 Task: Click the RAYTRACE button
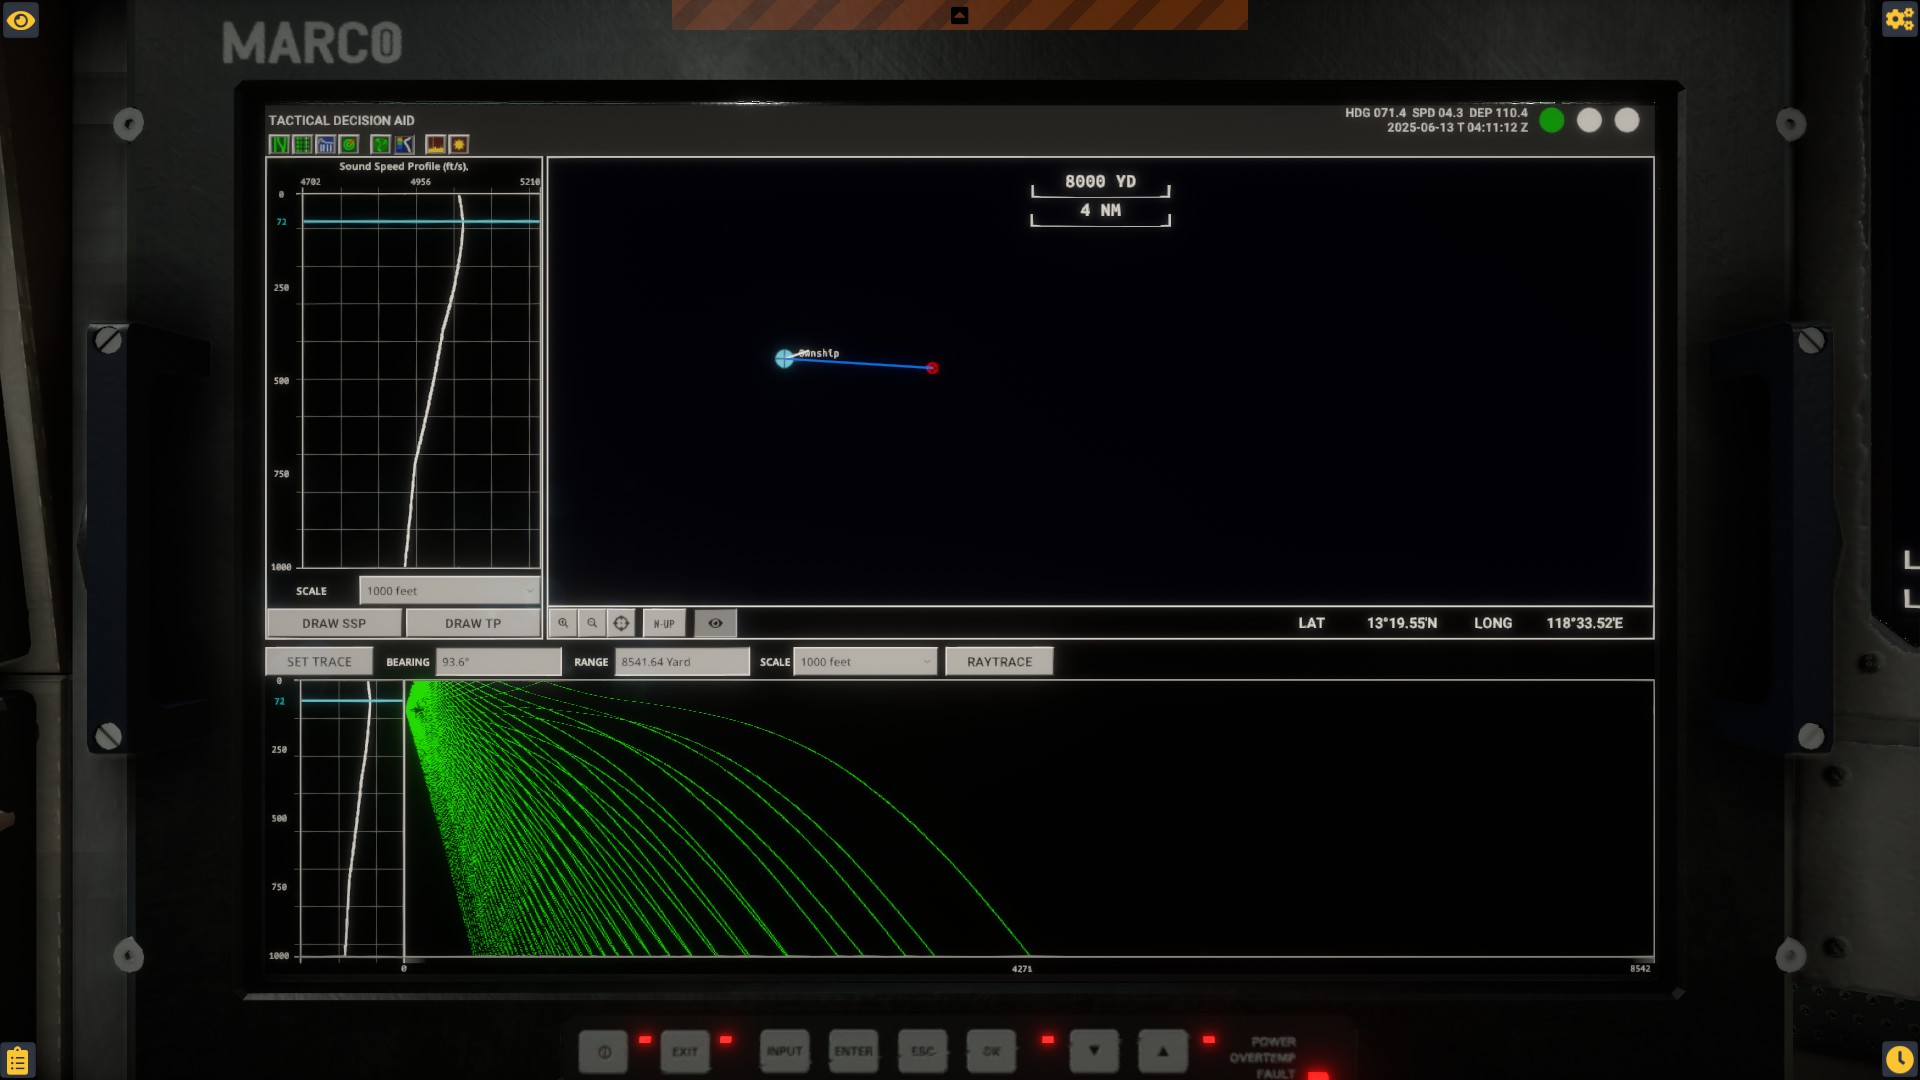(999, 662)
